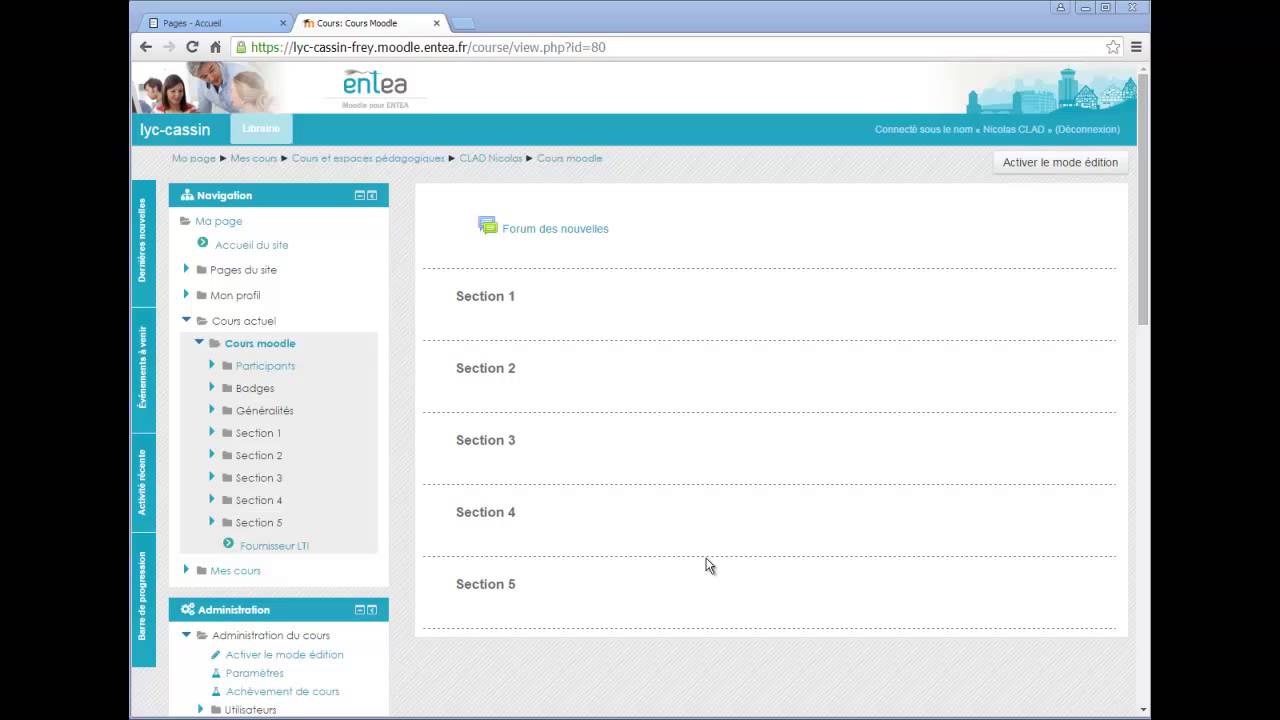Open a new browser tab
The image size is (1280, 720).
tap(462, 23)
